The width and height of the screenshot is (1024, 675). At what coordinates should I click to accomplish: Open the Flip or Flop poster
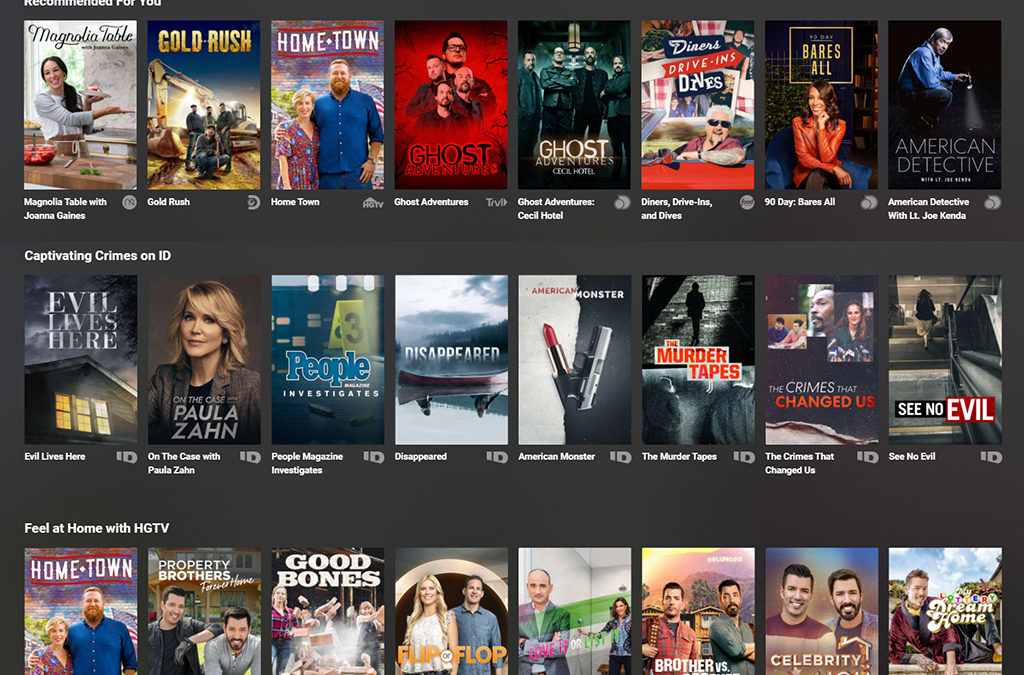(451, 611)
